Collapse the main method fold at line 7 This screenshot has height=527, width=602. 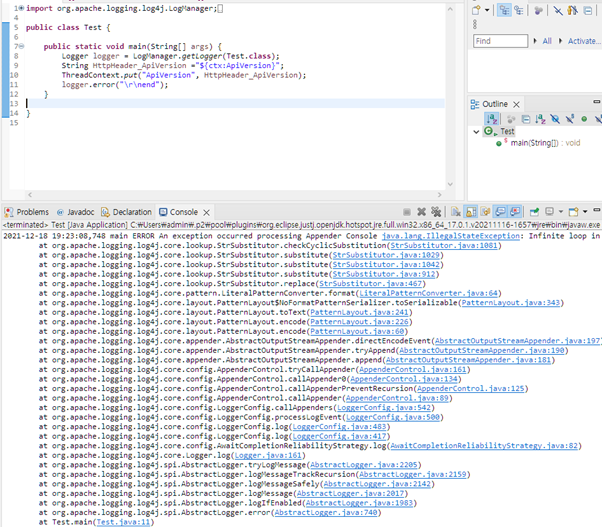22,46
